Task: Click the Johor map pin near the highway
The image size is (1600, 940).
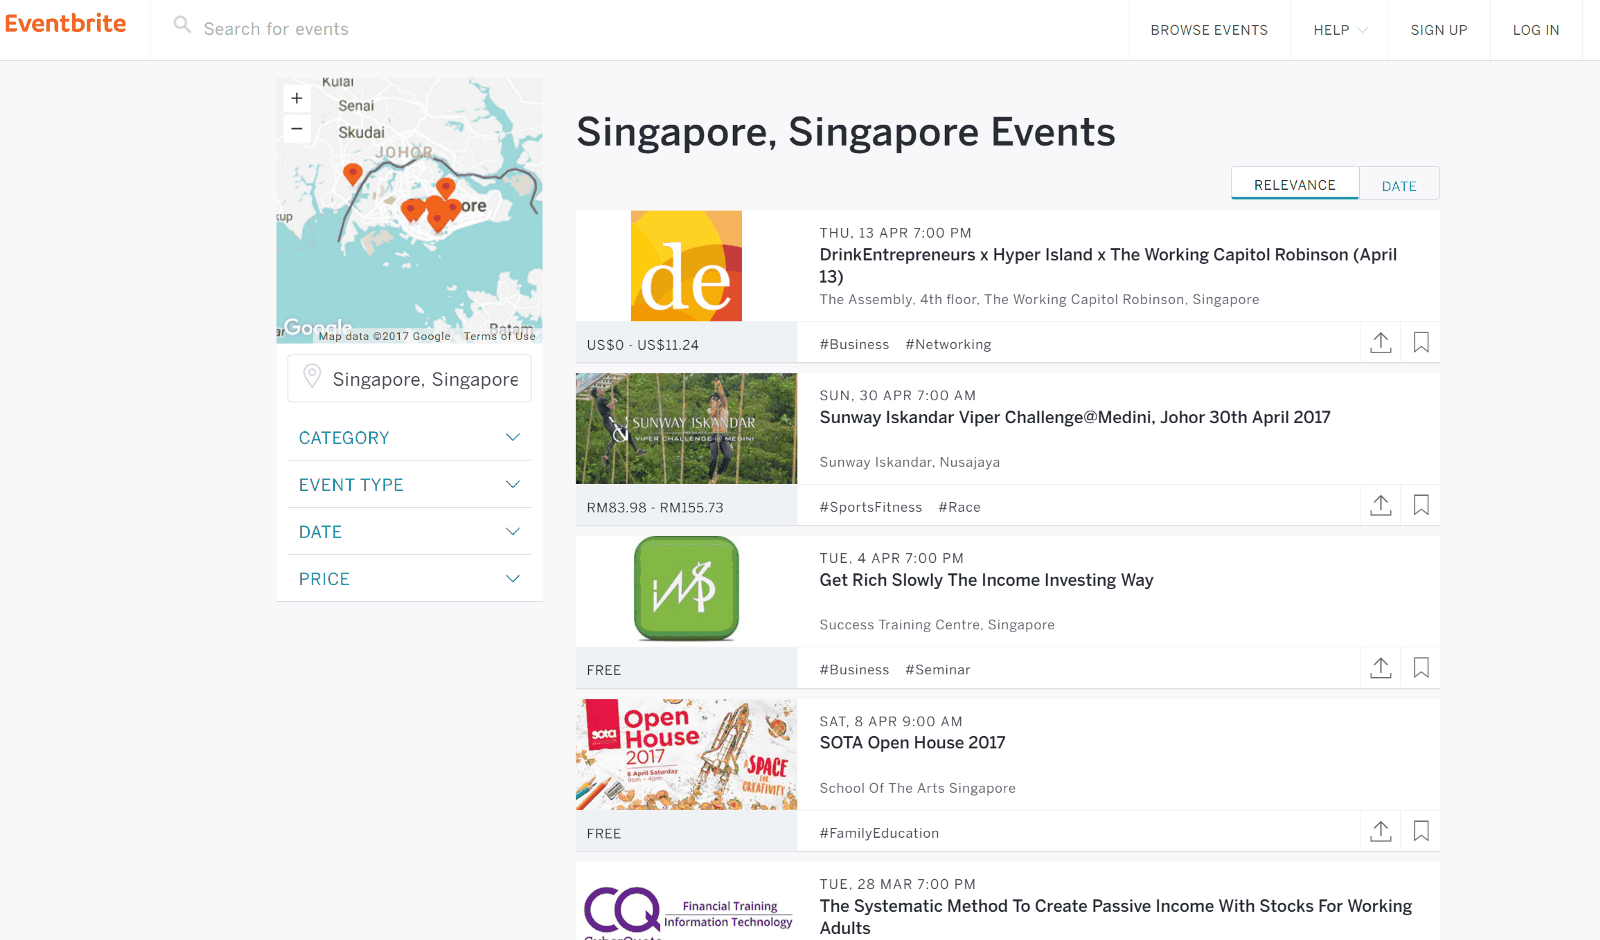Action: click(x=352, y=174)
